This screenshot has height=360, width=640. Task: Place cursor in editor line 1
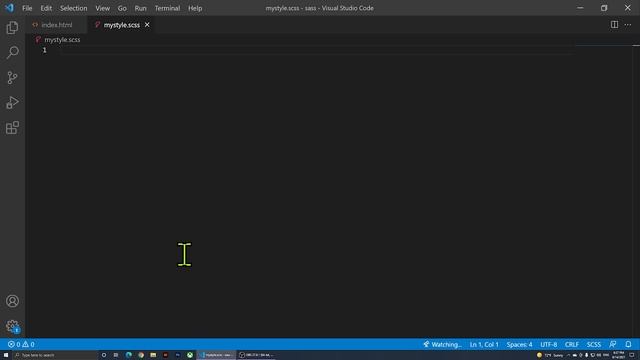click(318, 50)
